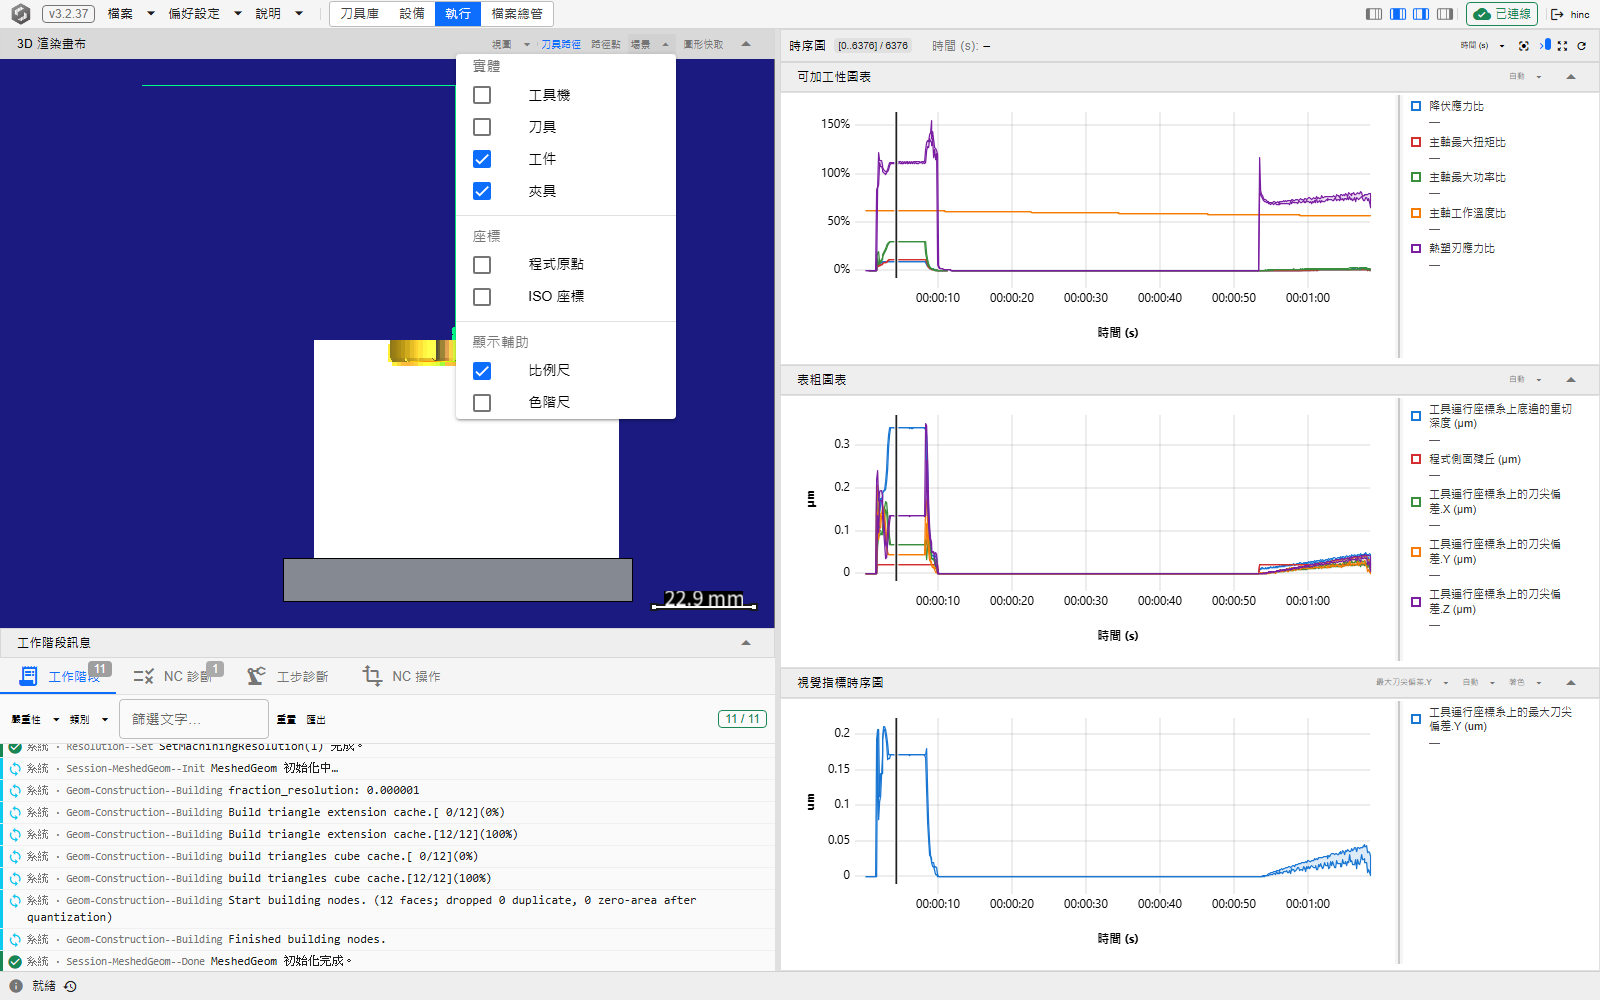
Task: Switch to the 檔案總管 tab
Action: (517, 14)
